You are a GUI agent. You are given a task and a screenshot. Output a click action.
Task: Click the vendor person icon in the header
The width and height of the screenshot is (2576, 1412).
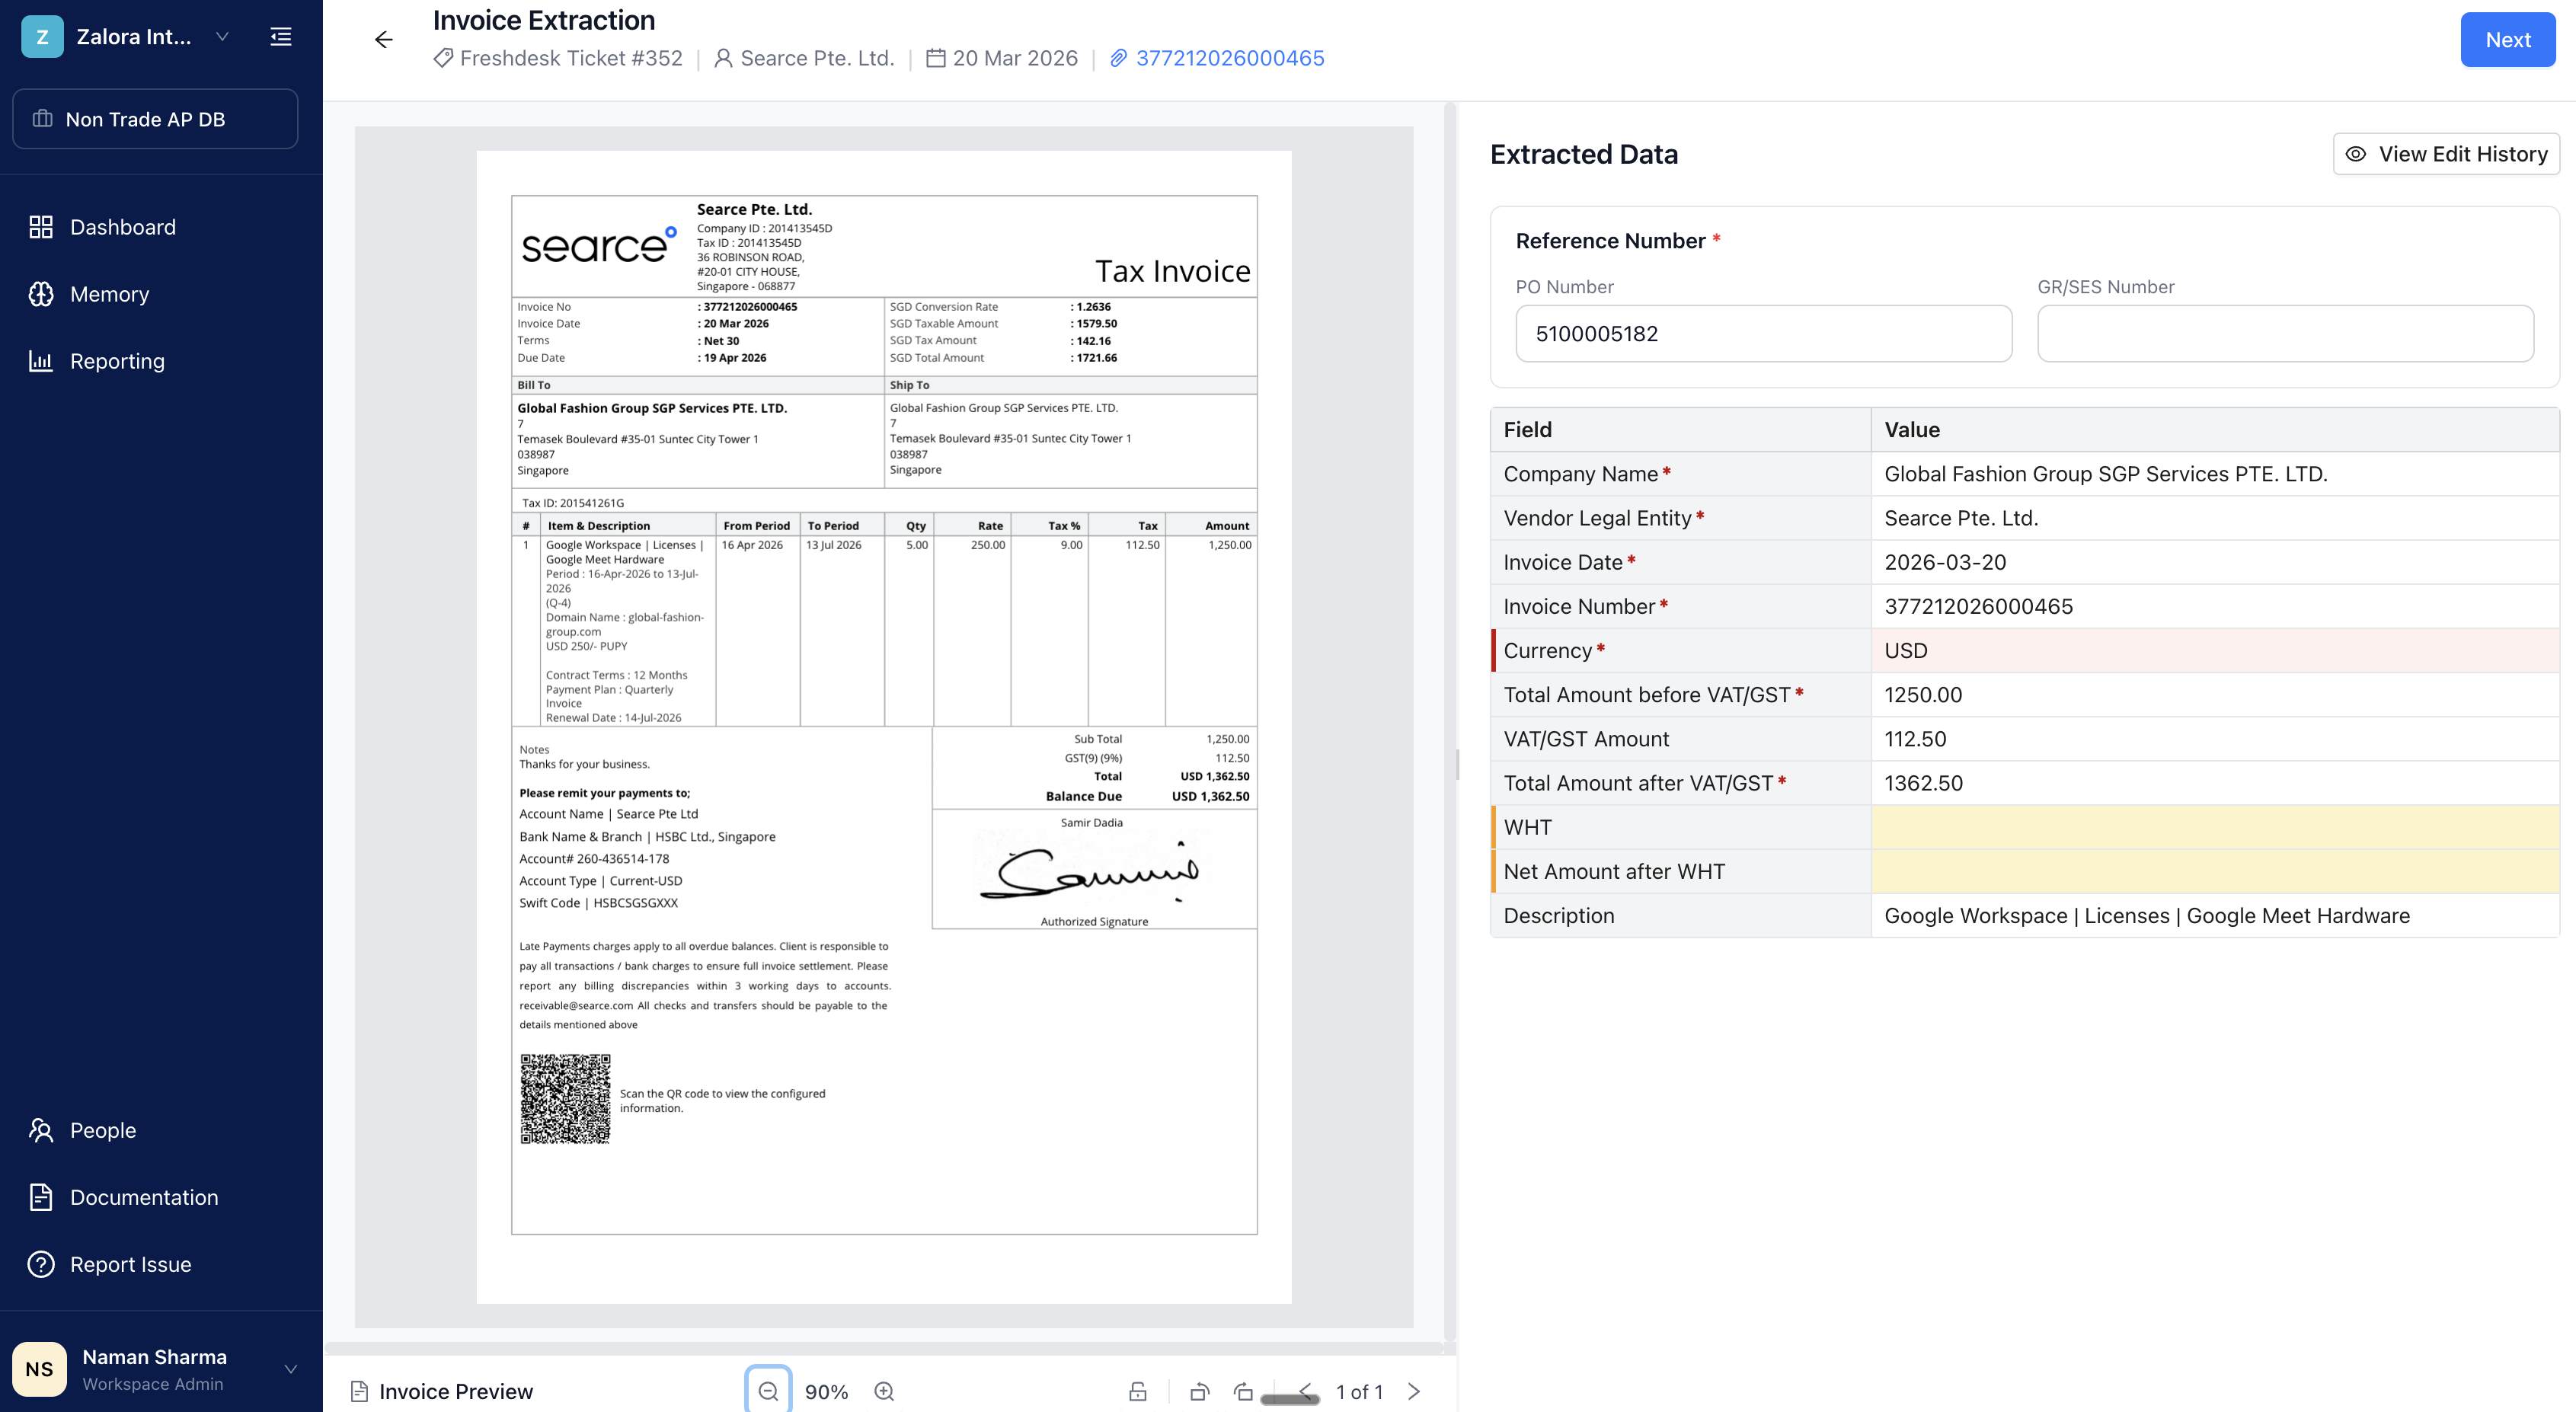click(723, 58)
